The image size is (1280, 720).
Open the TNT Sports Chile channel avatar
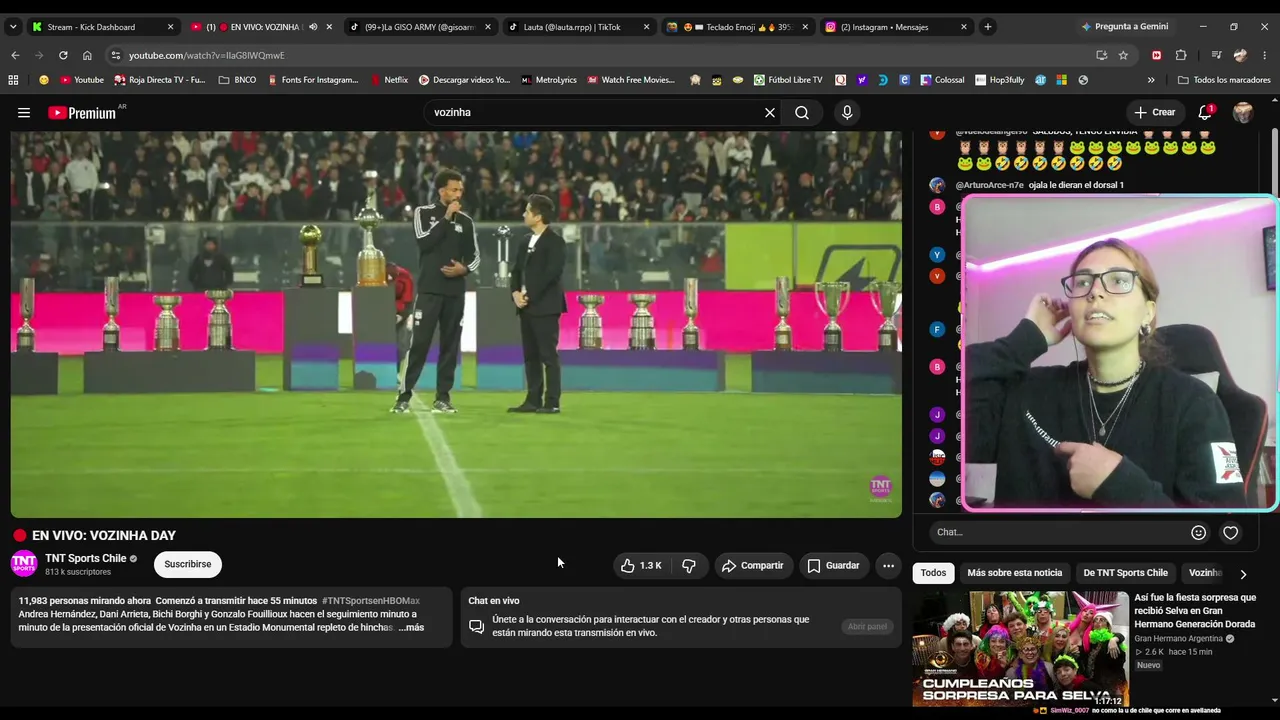coord(24,564)
